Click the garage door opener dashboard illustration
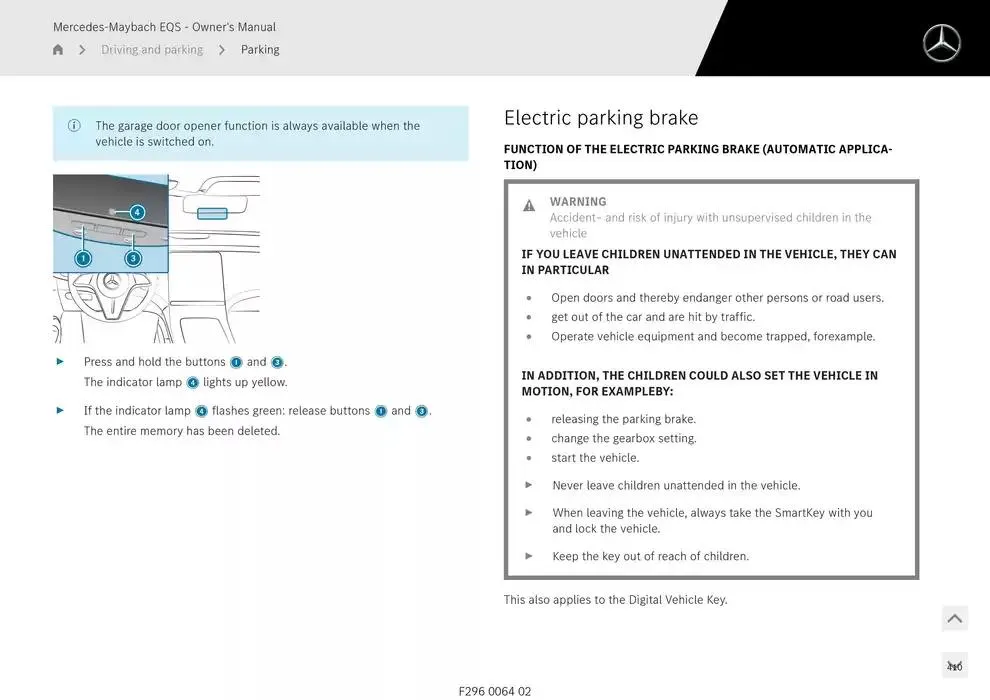The height and width of the screenshot is (700, 990). pyautogui.click(x=156, y=259)
